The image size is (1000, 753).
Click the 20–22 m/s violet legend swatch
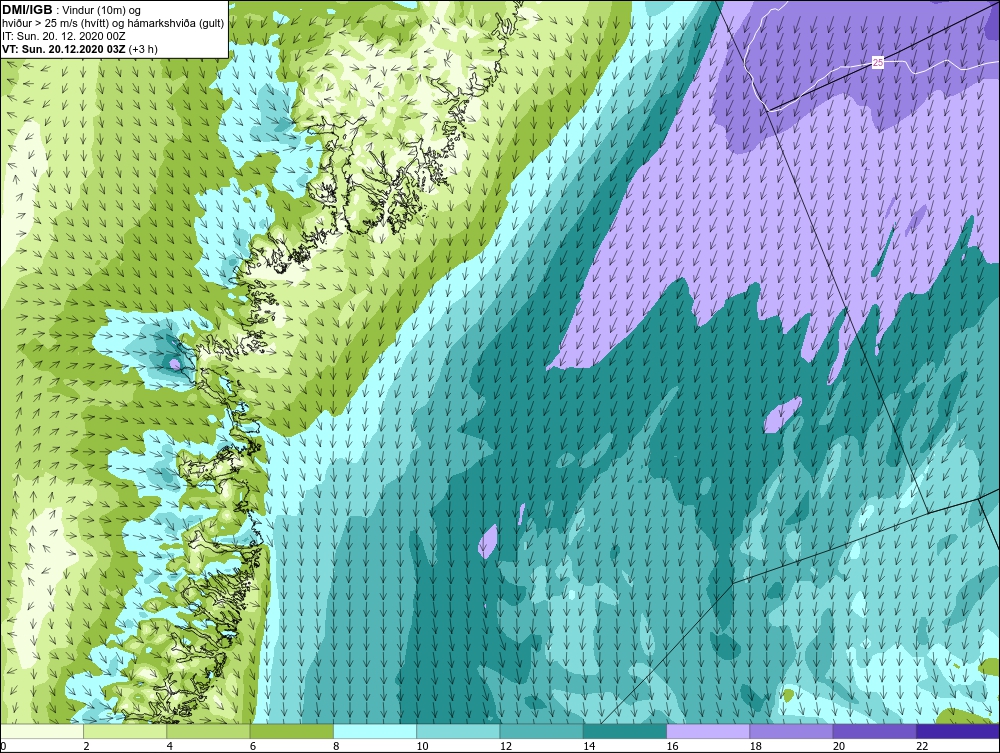click(x=874, y=731)
